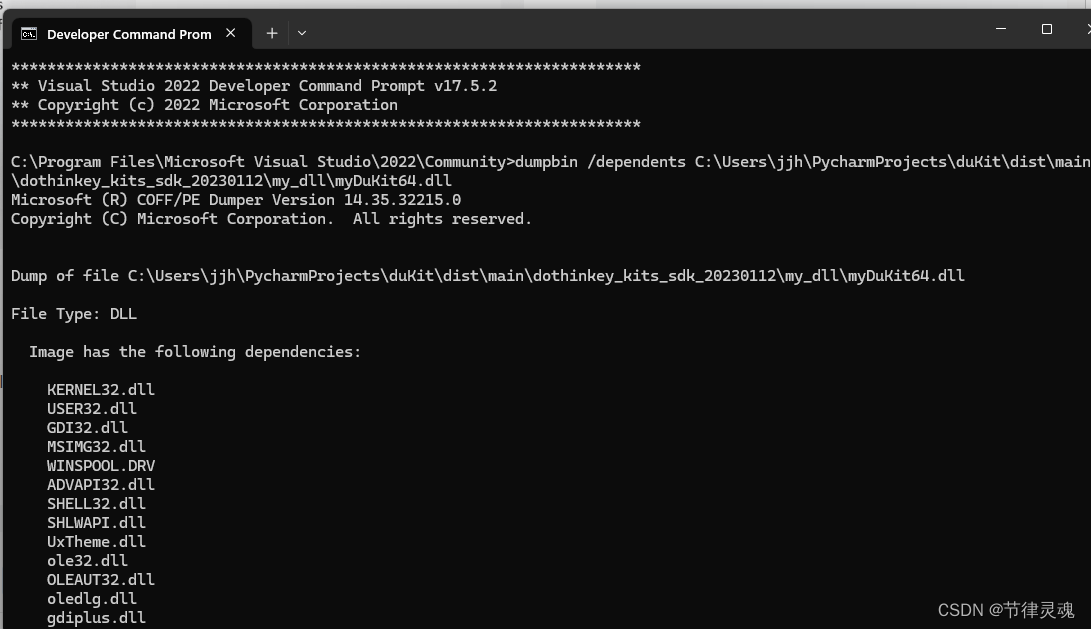Click the USER32.dll entry in the output
The image size is (1091, 629).
pyautogui.click(x=92, y=408)
